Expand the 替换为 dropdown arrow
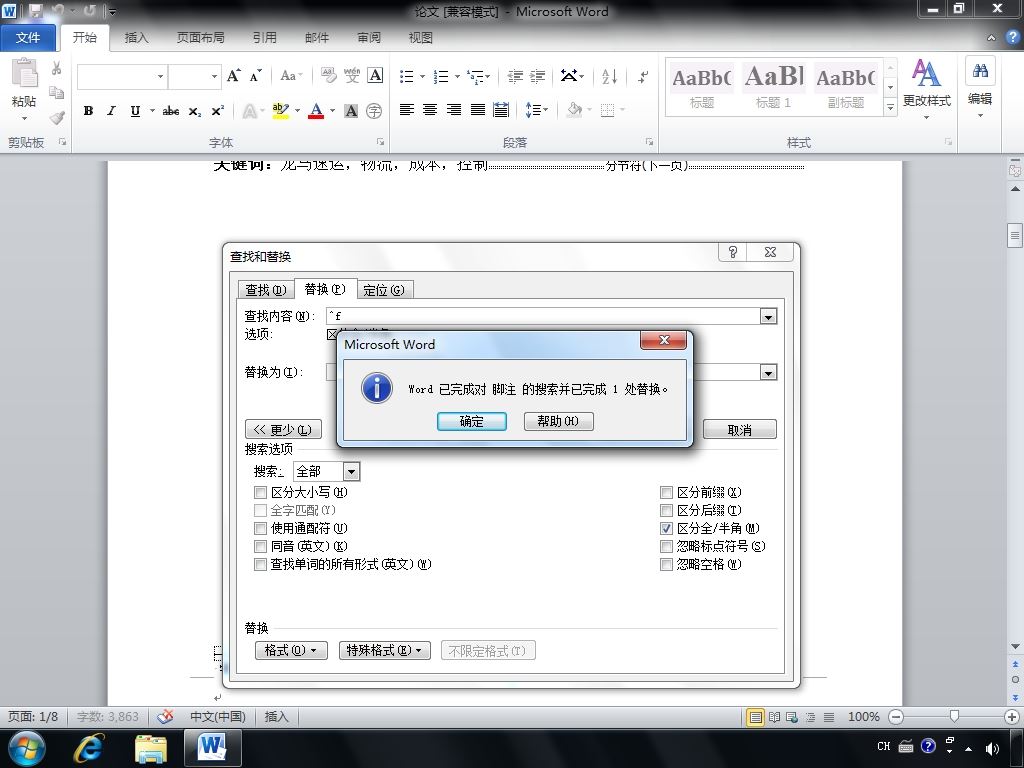Viewport: 1024px width, 768px height. pos(768,373)
